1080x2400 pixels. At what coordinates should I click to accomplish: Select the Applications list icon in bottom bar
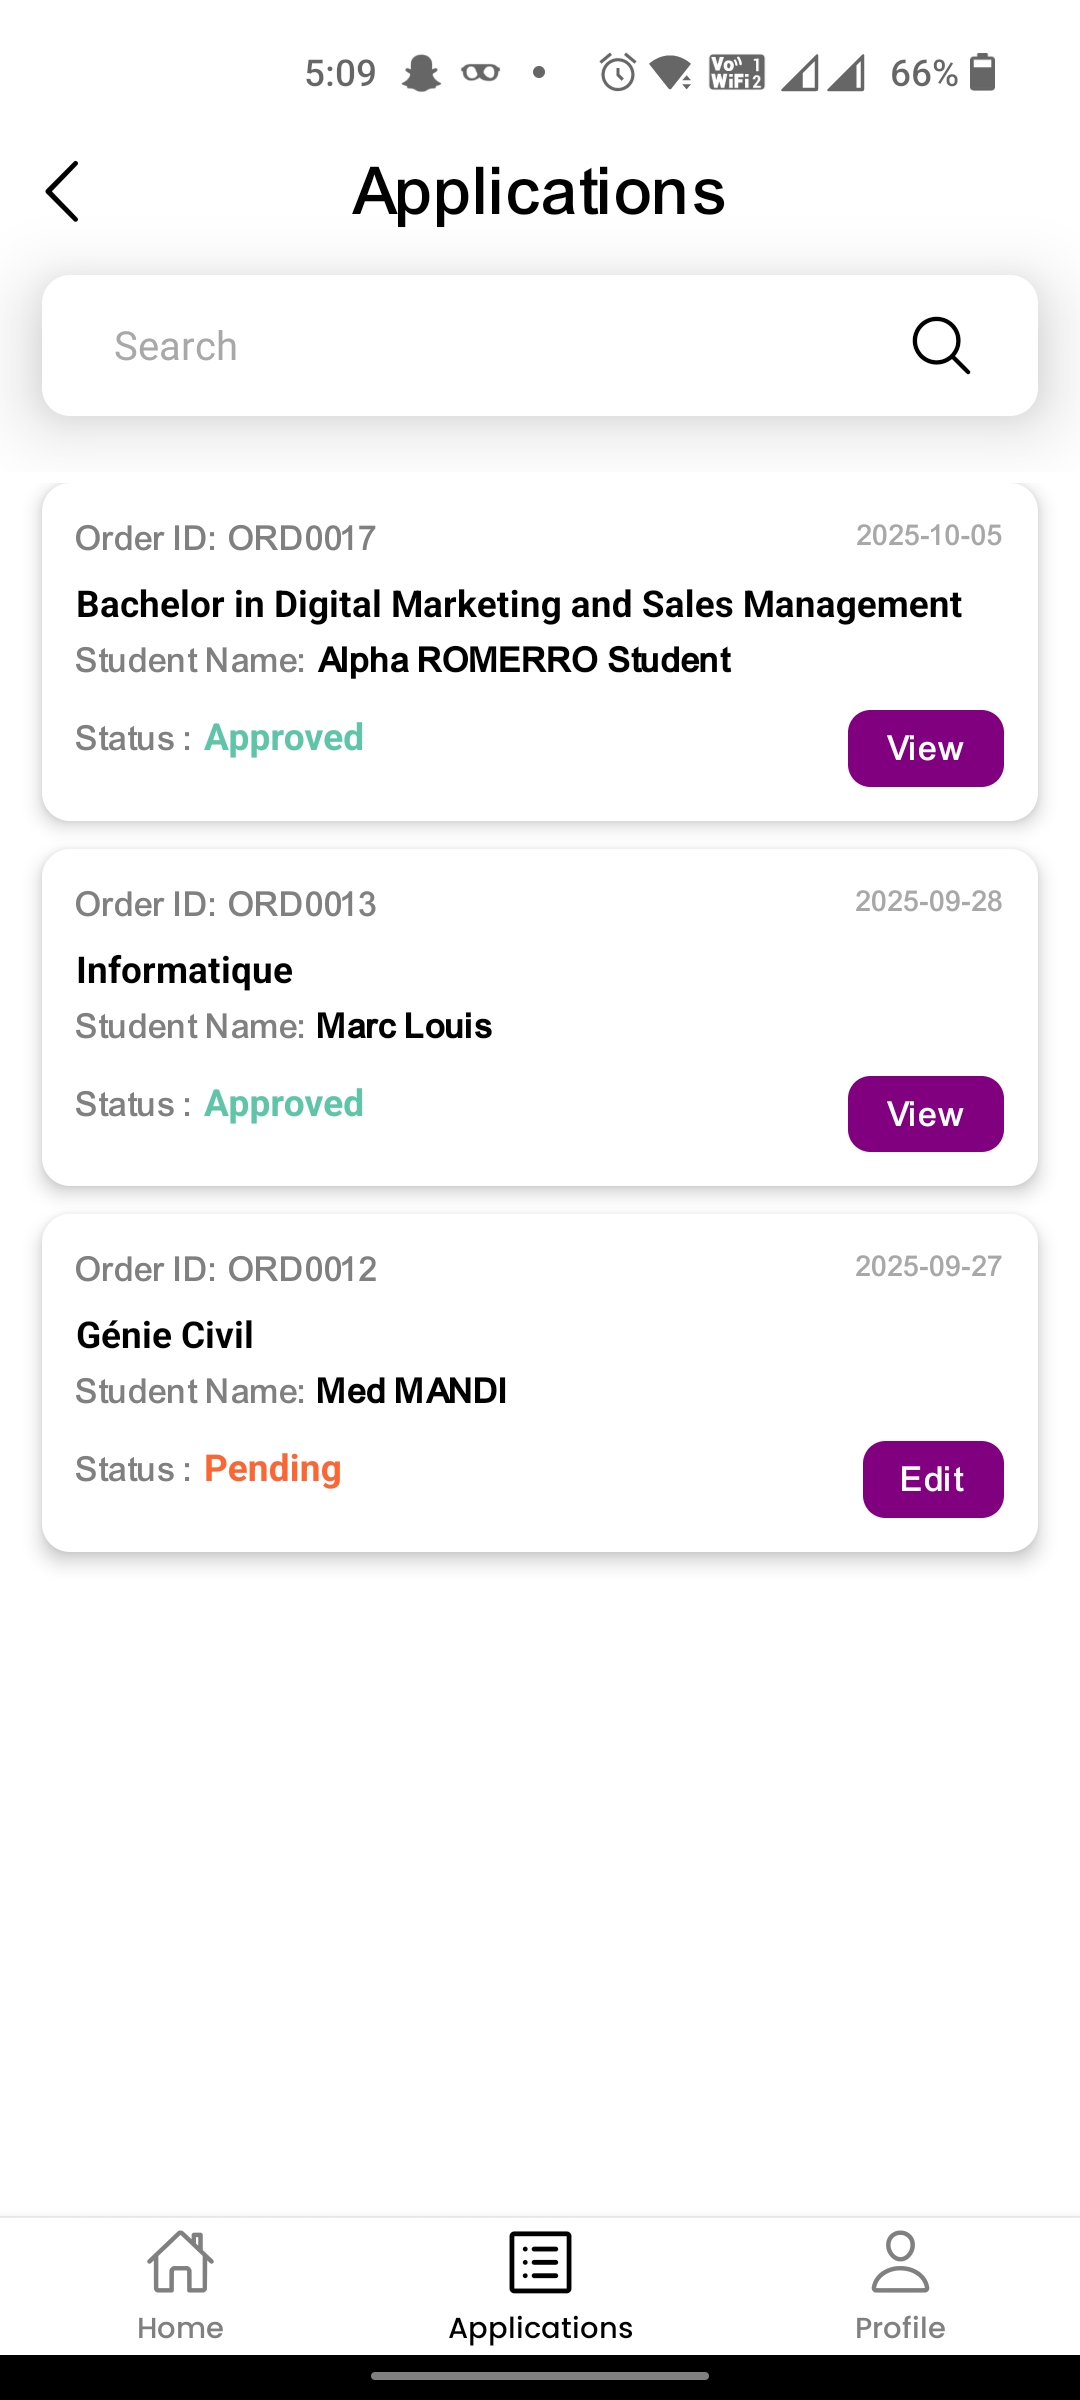(x=540, y=2262)
